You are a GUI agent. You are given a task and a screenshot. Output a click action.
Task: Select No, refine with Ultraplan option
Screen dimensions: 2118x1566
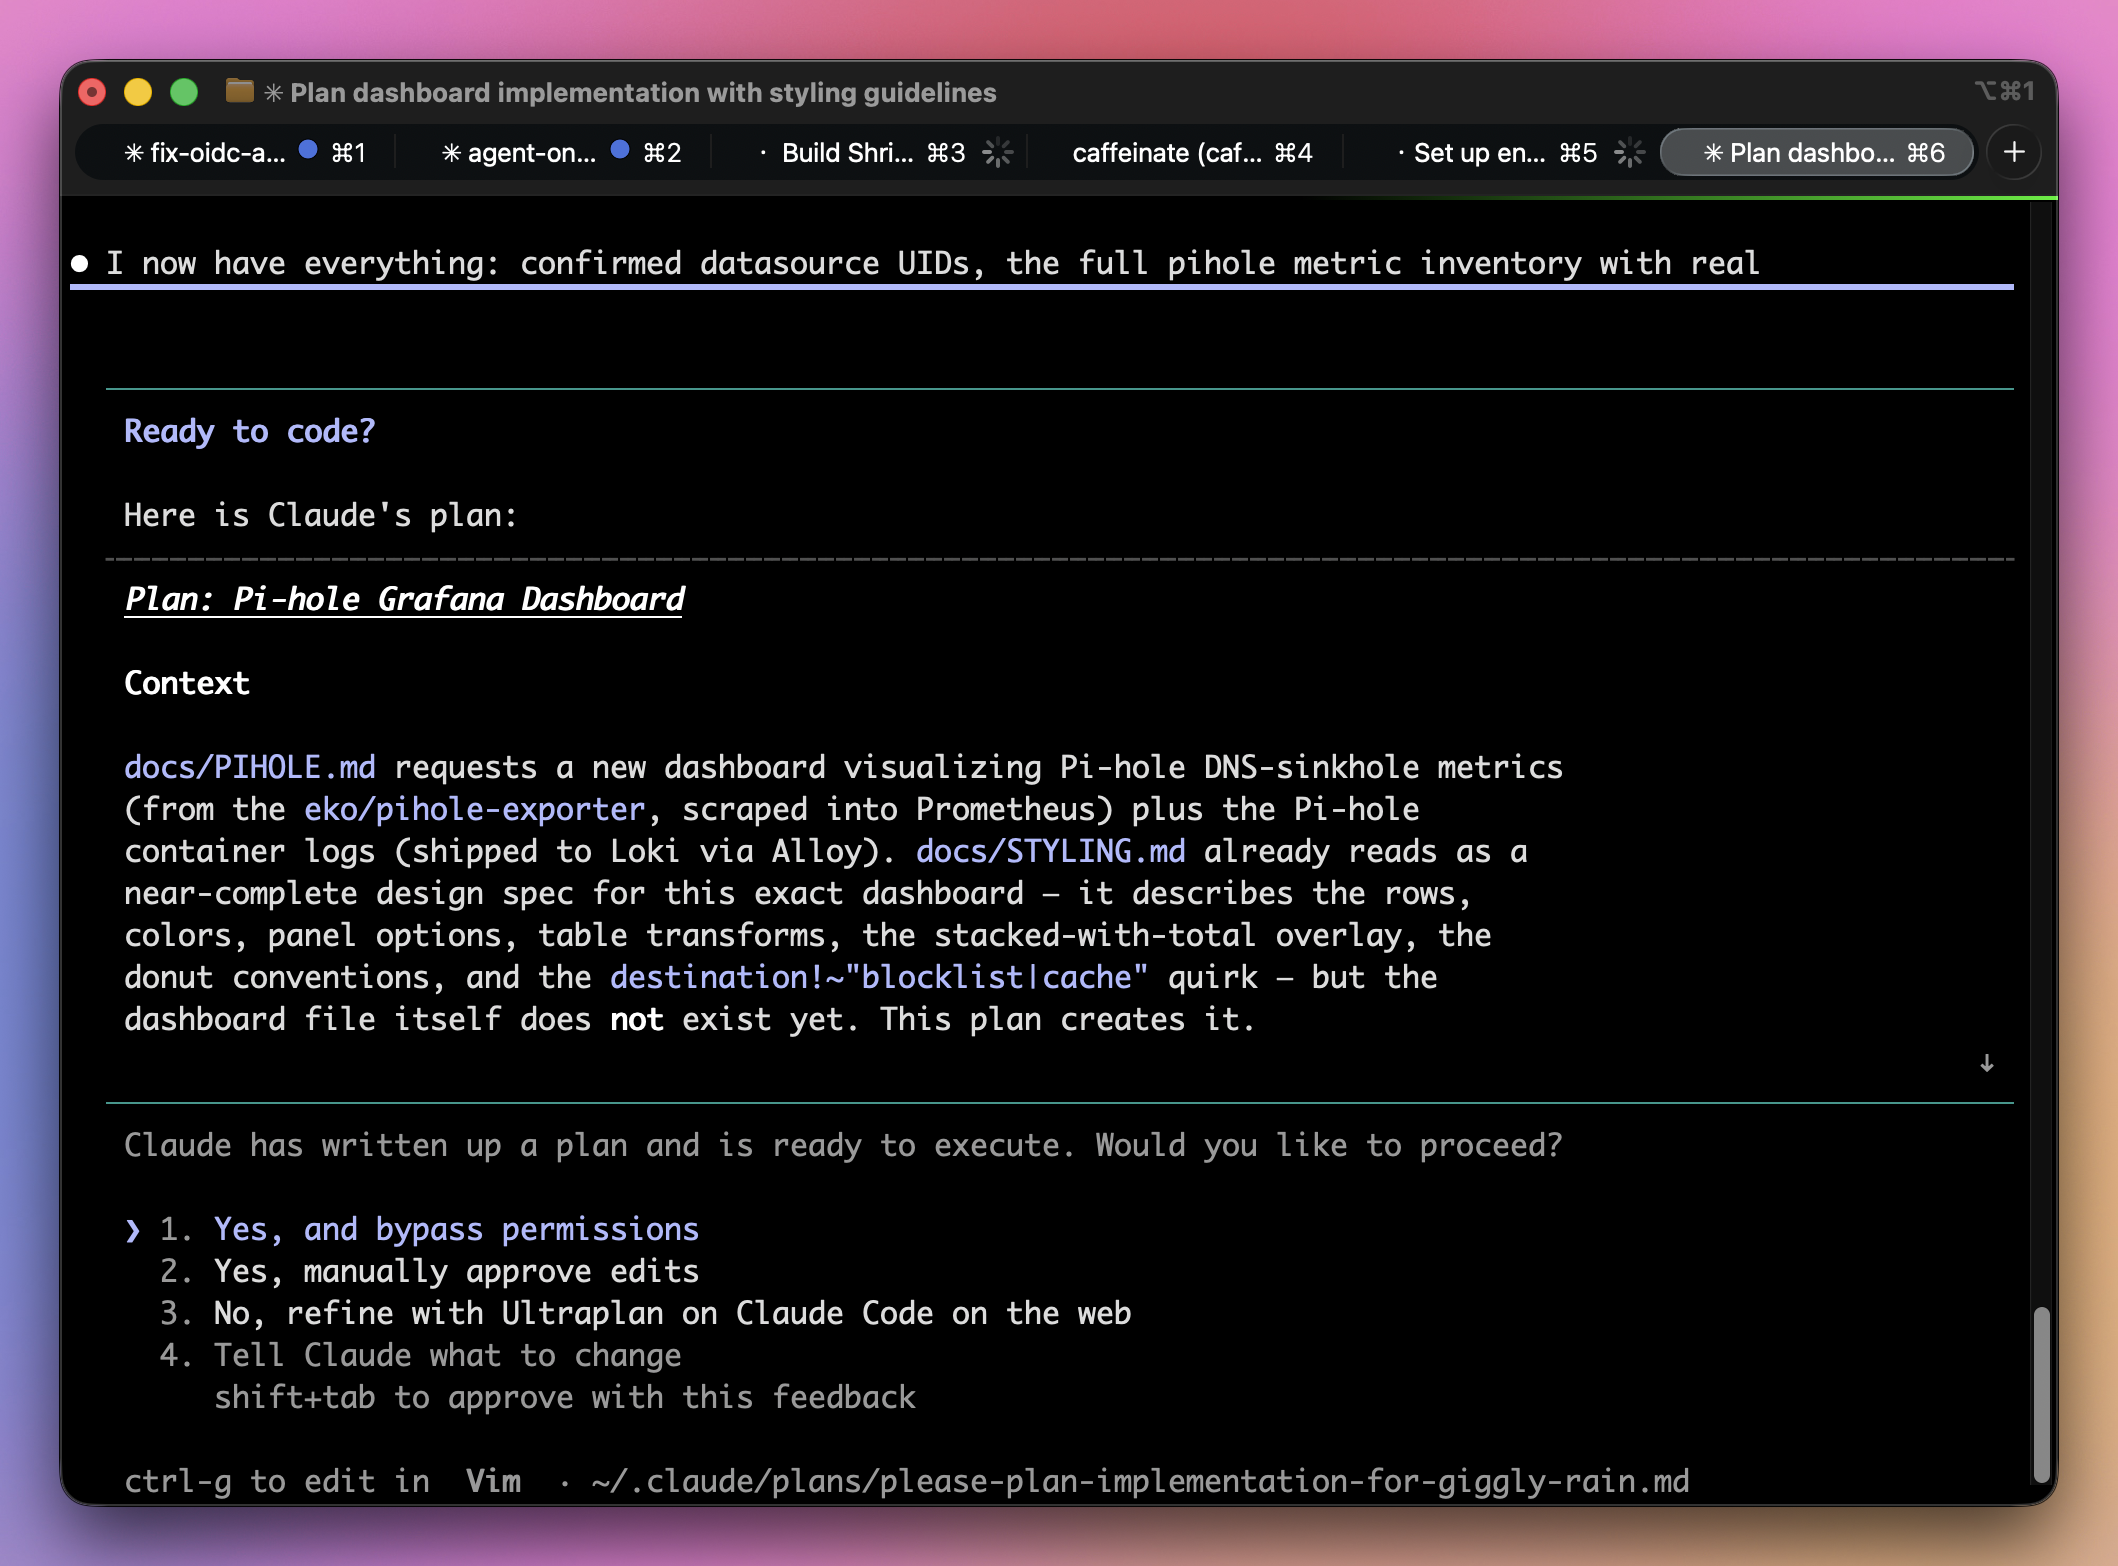point(672,1313)
